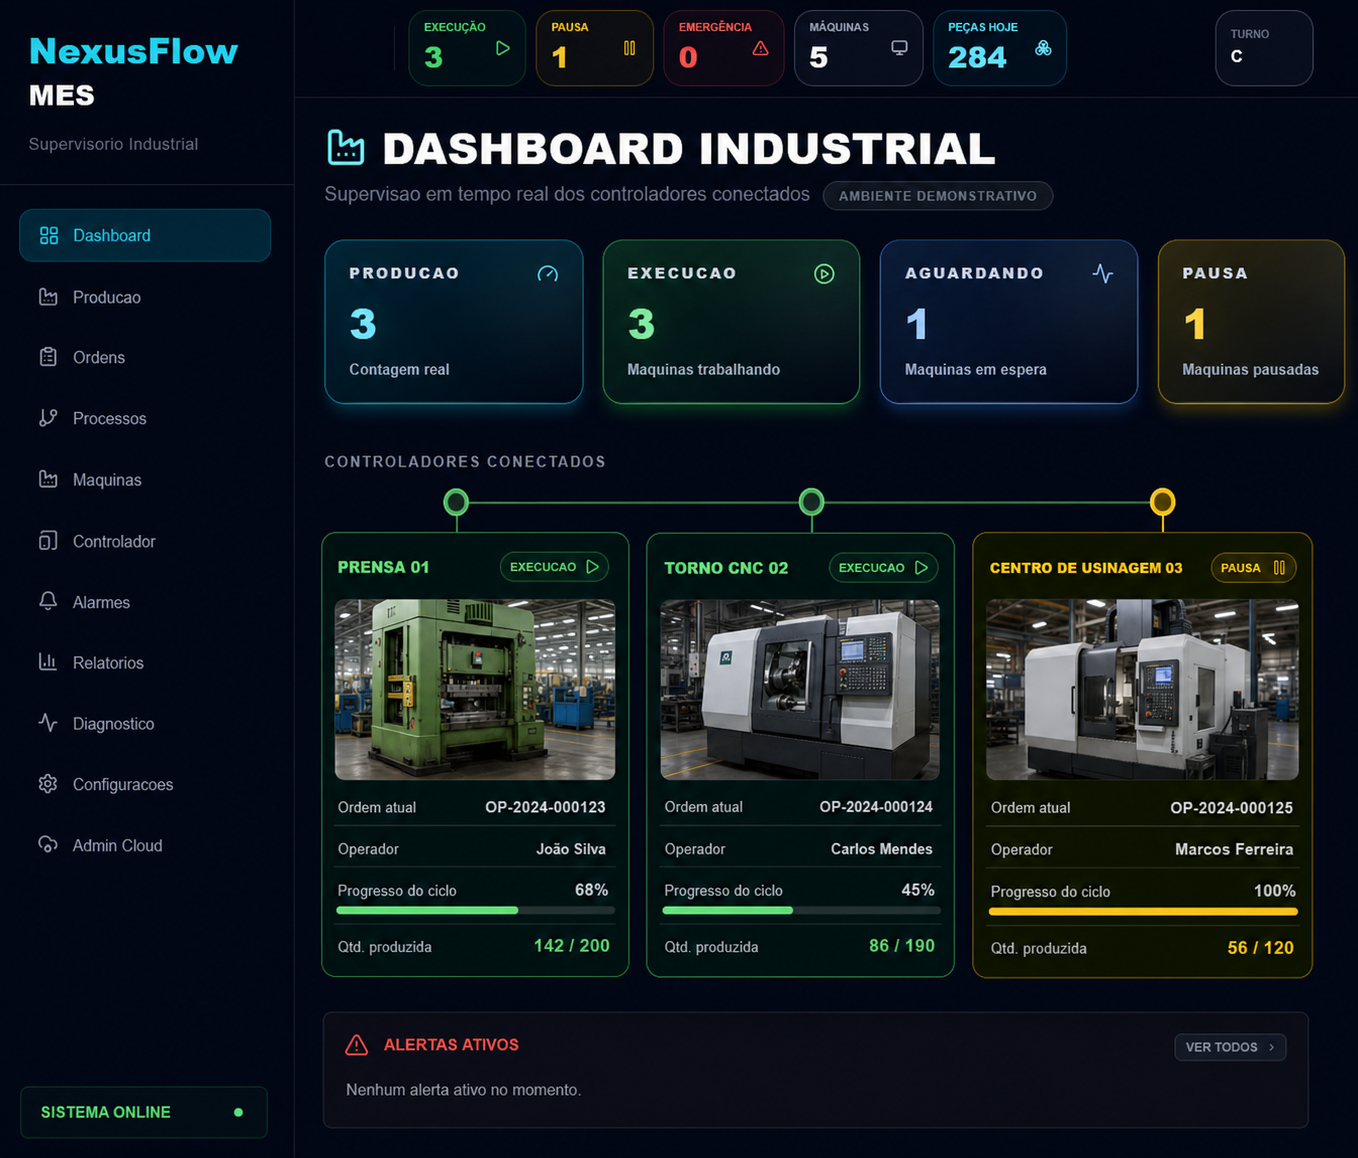This screenshot has height=1158, width=1358.
Task: Click the Prensa 01 cycle progress bar
Action: tap(476, 910)
